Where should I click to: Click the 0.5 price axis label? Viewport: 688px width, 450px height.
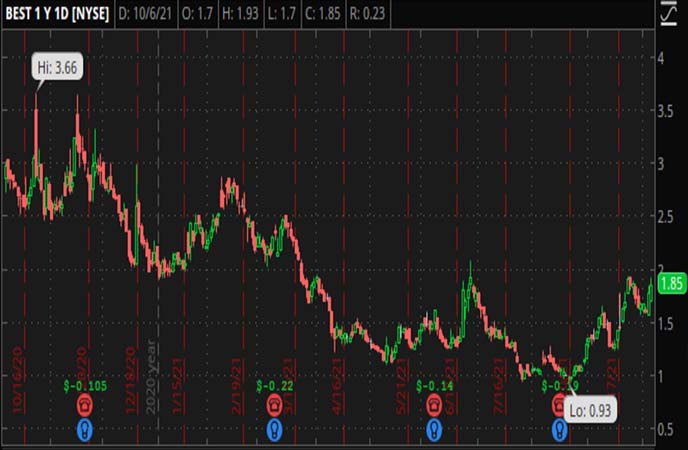click(x=665, y=429)
